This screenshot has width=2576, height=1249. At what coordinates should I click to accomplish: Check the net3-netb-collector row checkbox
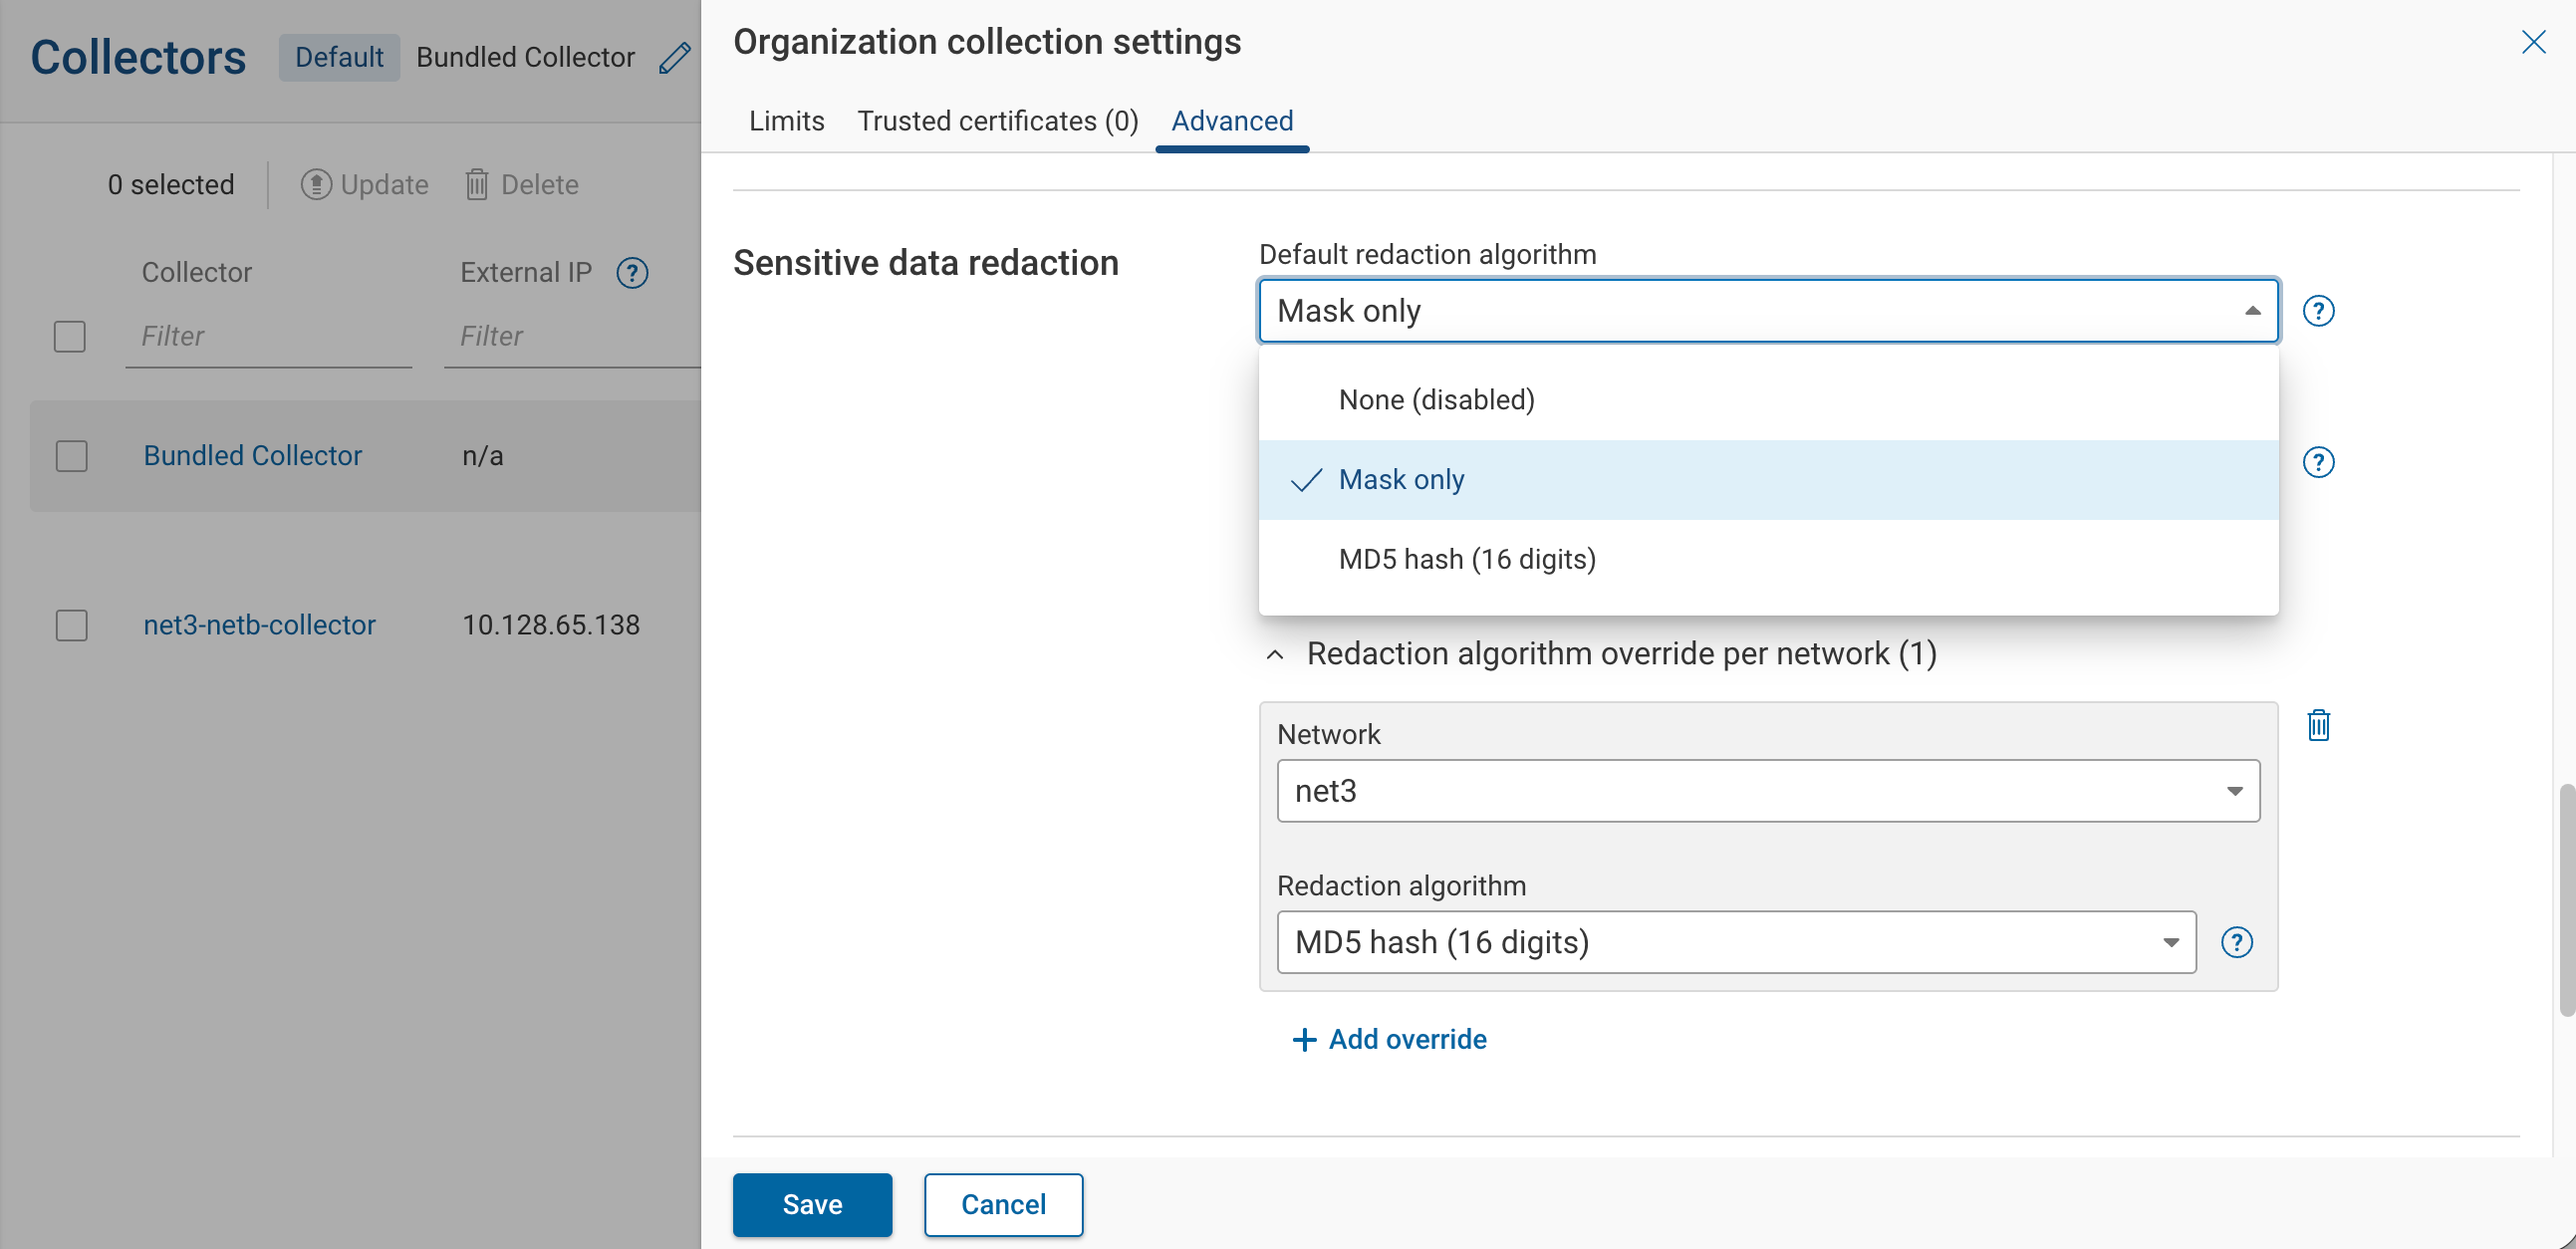(72, 625)
